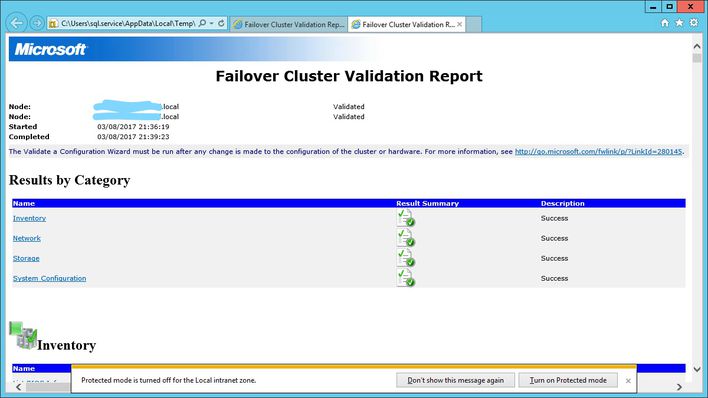Click 'Success' text in the Network row
Screen dimensions: 708x398
click(554, 238)
